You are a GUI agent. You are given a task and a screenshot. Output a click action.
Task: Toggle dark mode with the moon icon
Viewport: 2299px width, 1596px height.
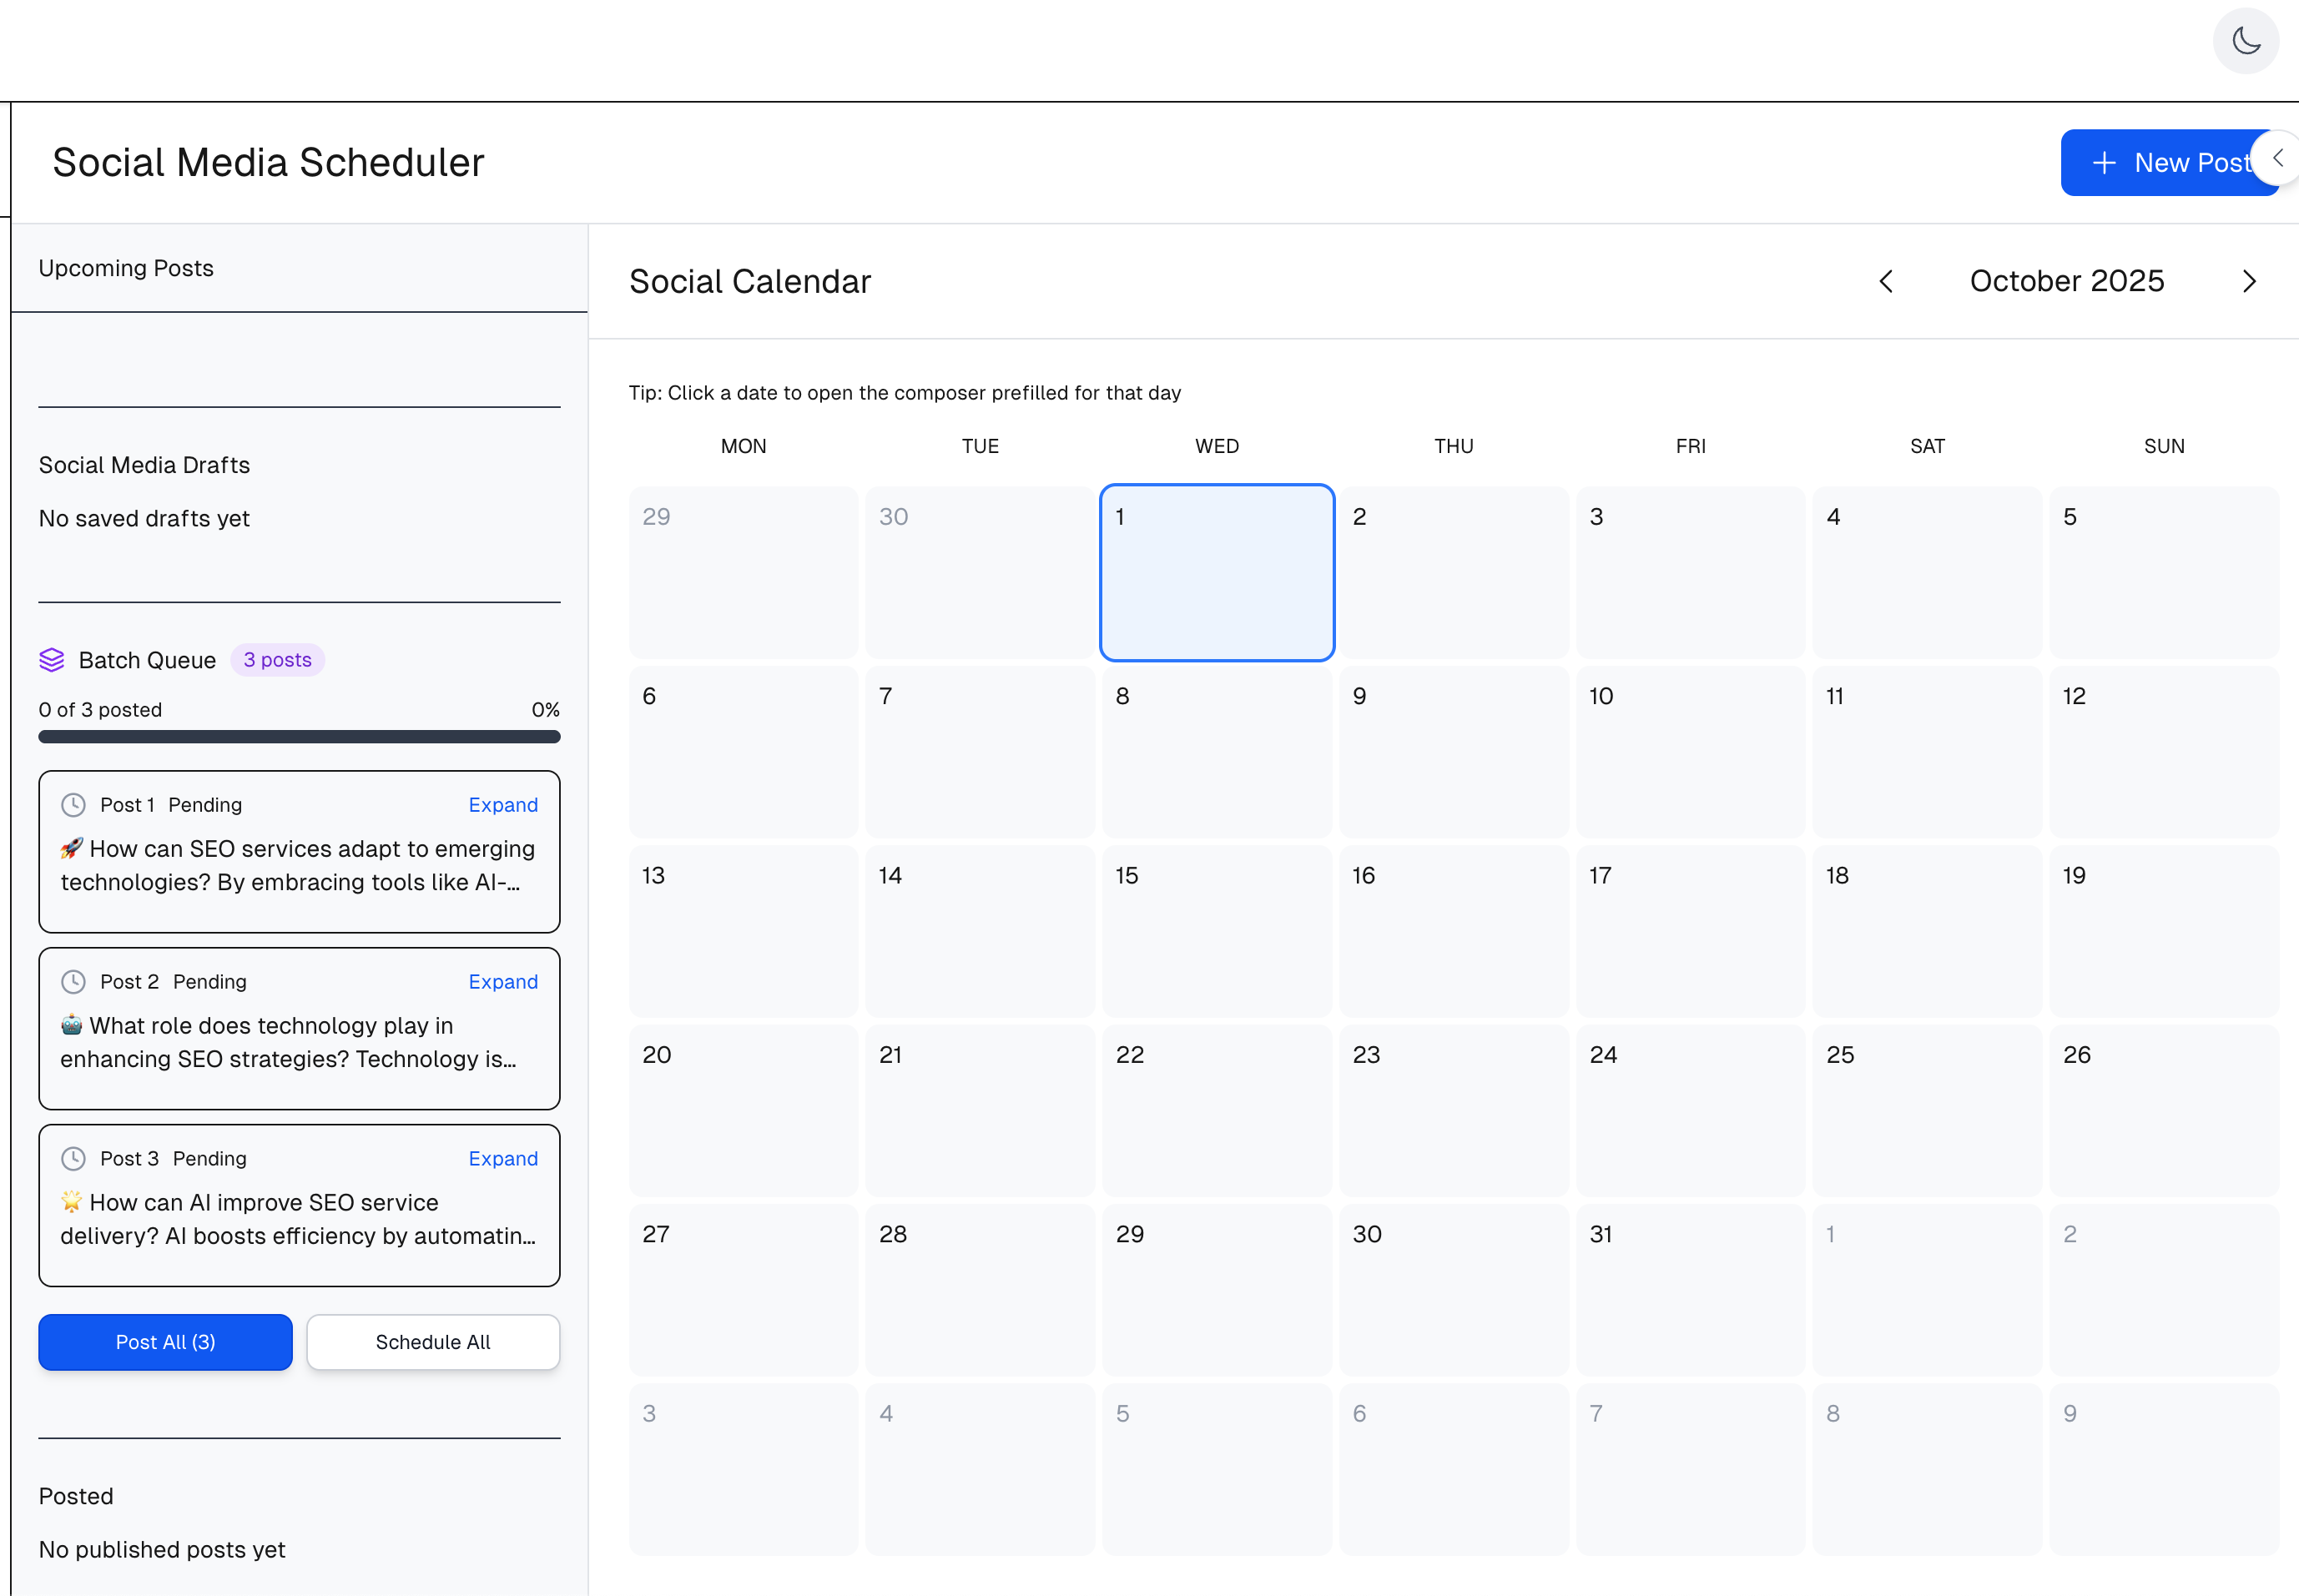click(x=2246, y=42)
